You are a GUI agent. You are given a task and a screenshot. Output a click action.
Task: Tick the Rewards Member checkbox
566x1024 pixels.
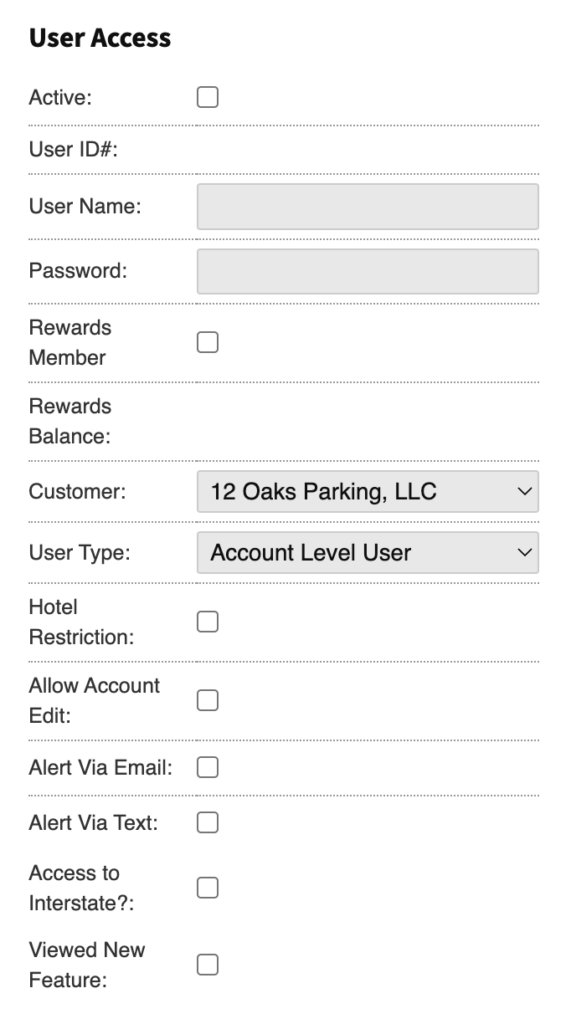tap(208, 342)
